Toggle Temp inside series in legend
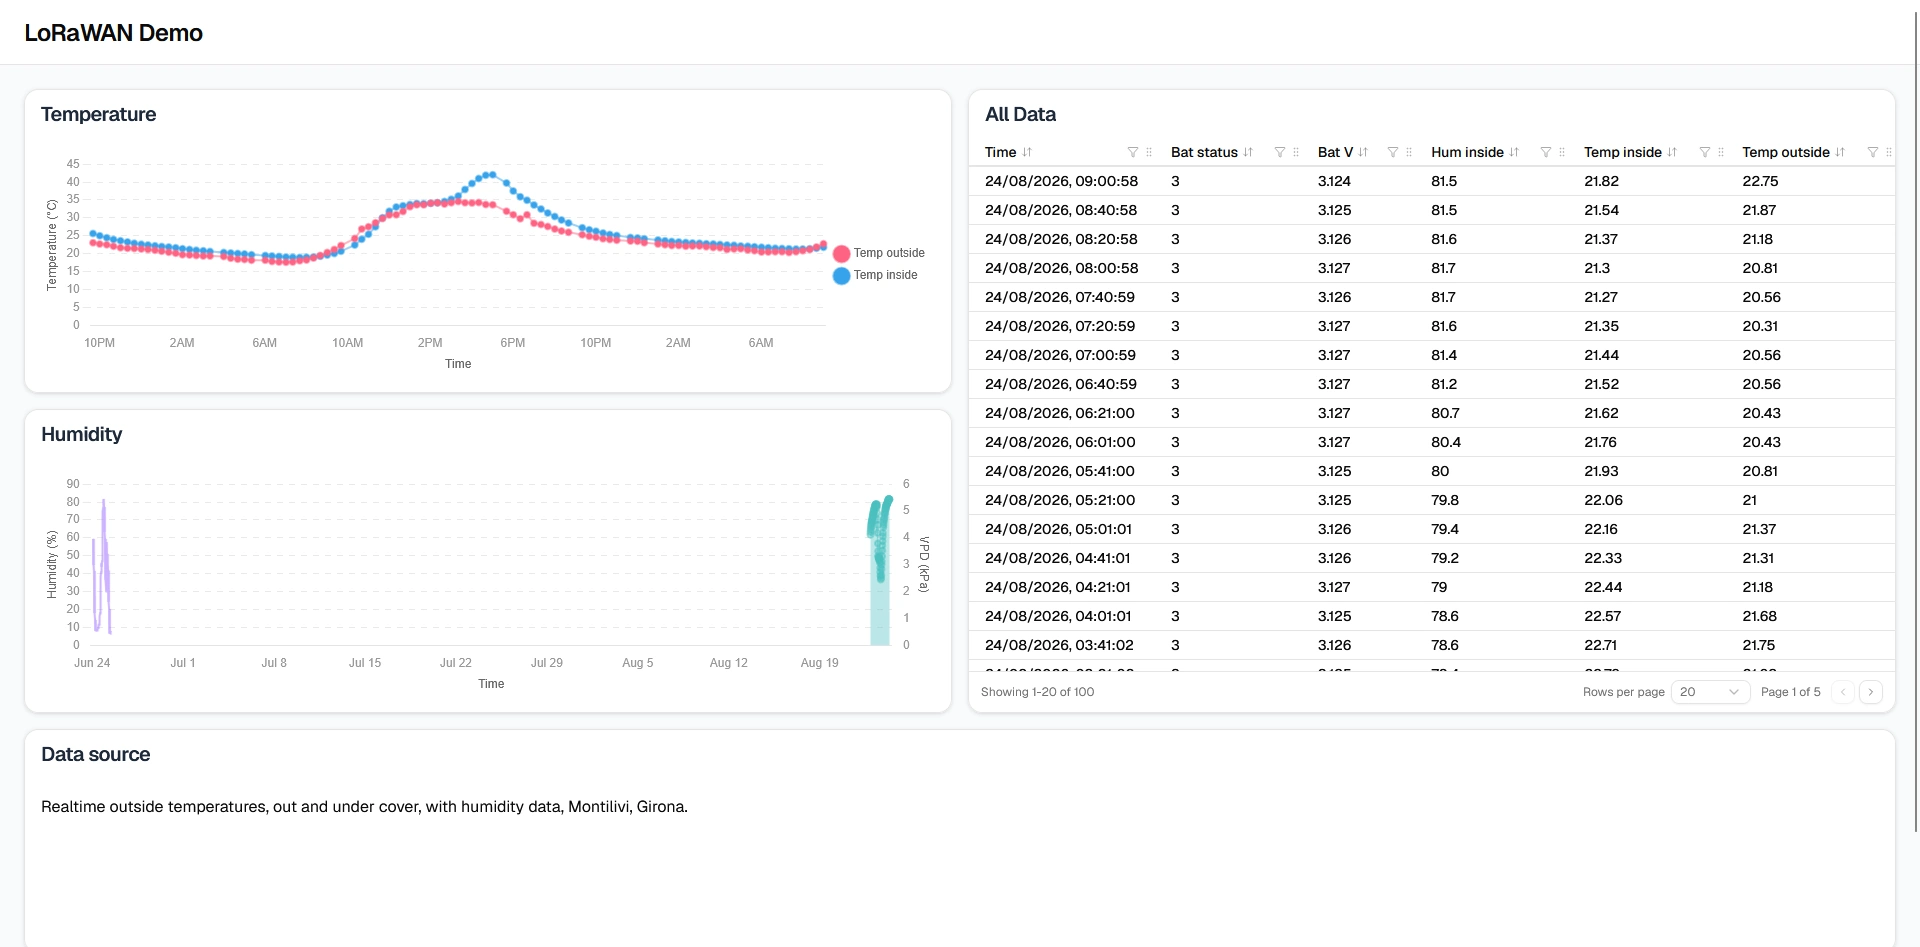 click(875, 275)
